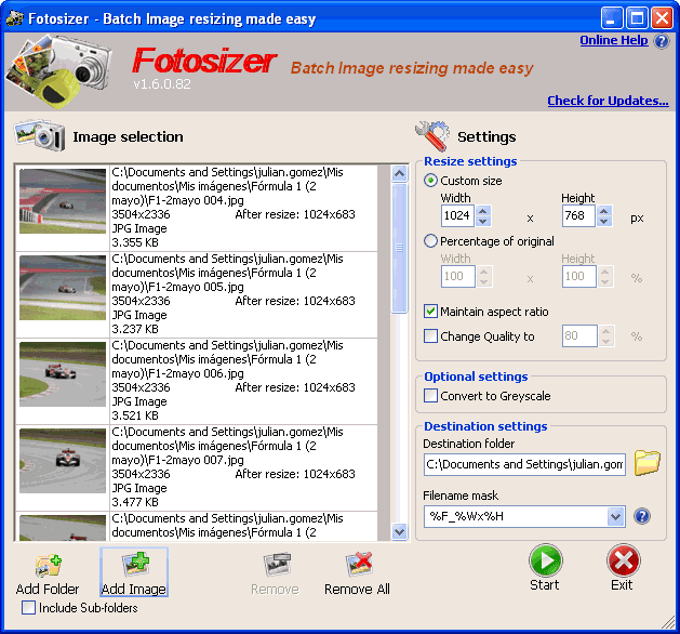Open filename mask help question icon
This screenshot has width=680, height=634.
[642, 516]
